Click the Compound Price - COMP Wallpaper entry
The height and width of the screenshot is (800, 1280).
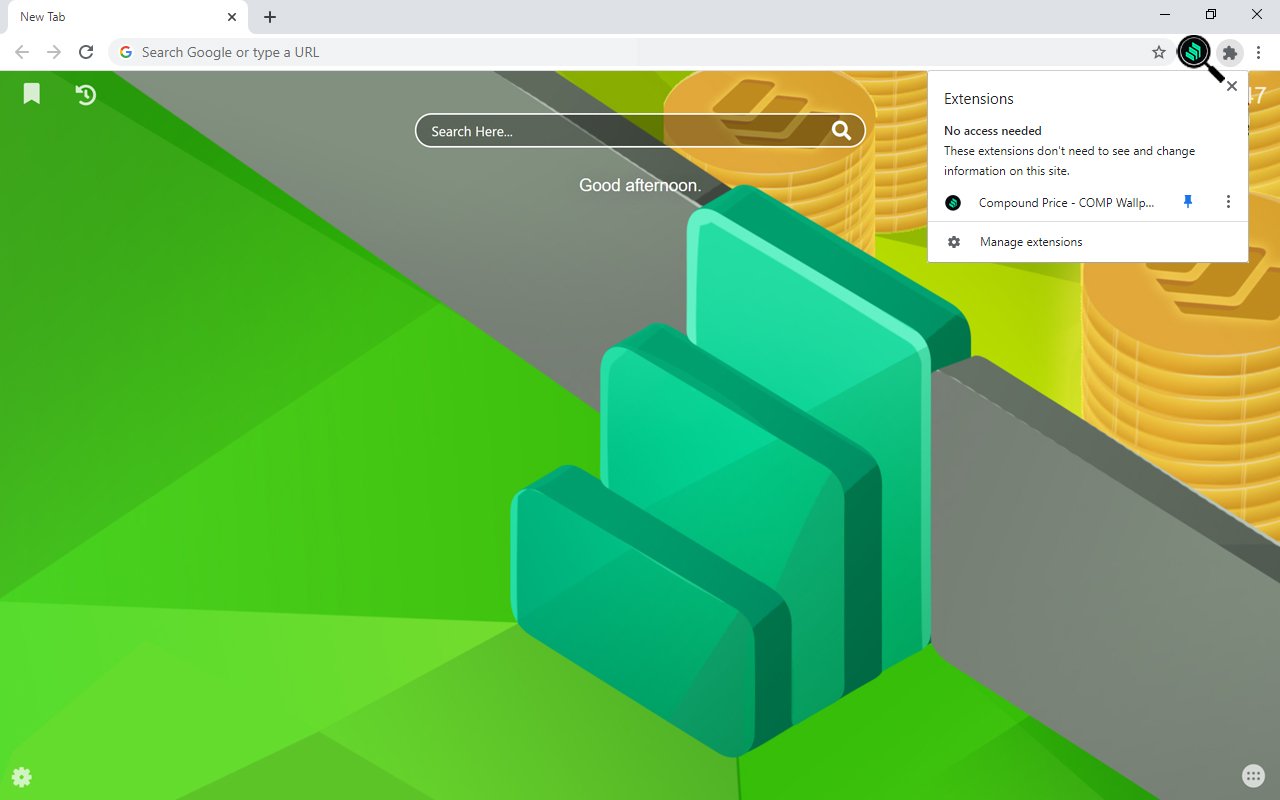coord(1066,202)
